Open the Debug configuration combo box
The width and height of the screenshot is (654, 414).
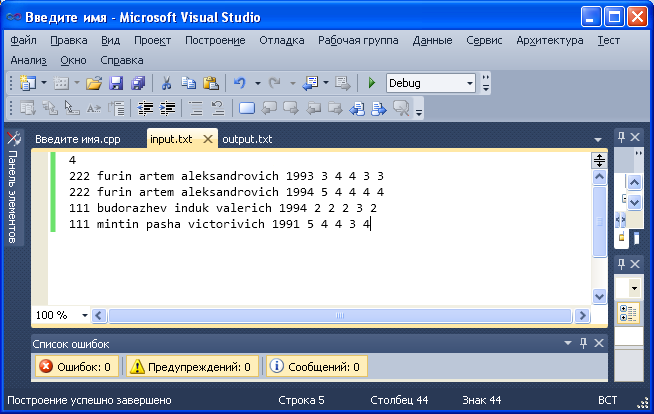tap(431, 83)
